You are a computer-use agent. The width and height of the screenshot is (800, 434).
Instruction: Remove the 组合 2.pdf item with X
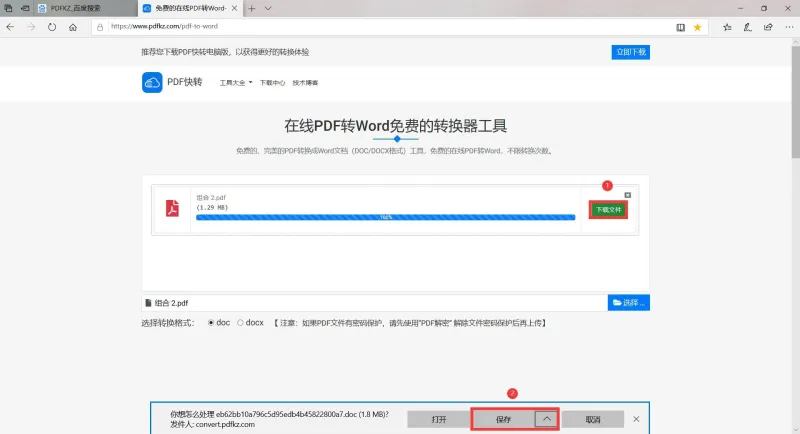point(628,195)
